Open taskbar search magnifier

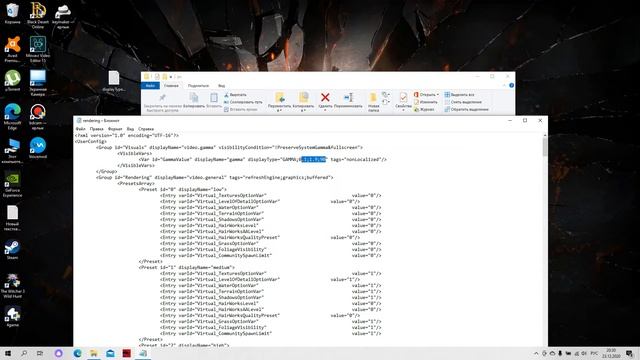24,353
